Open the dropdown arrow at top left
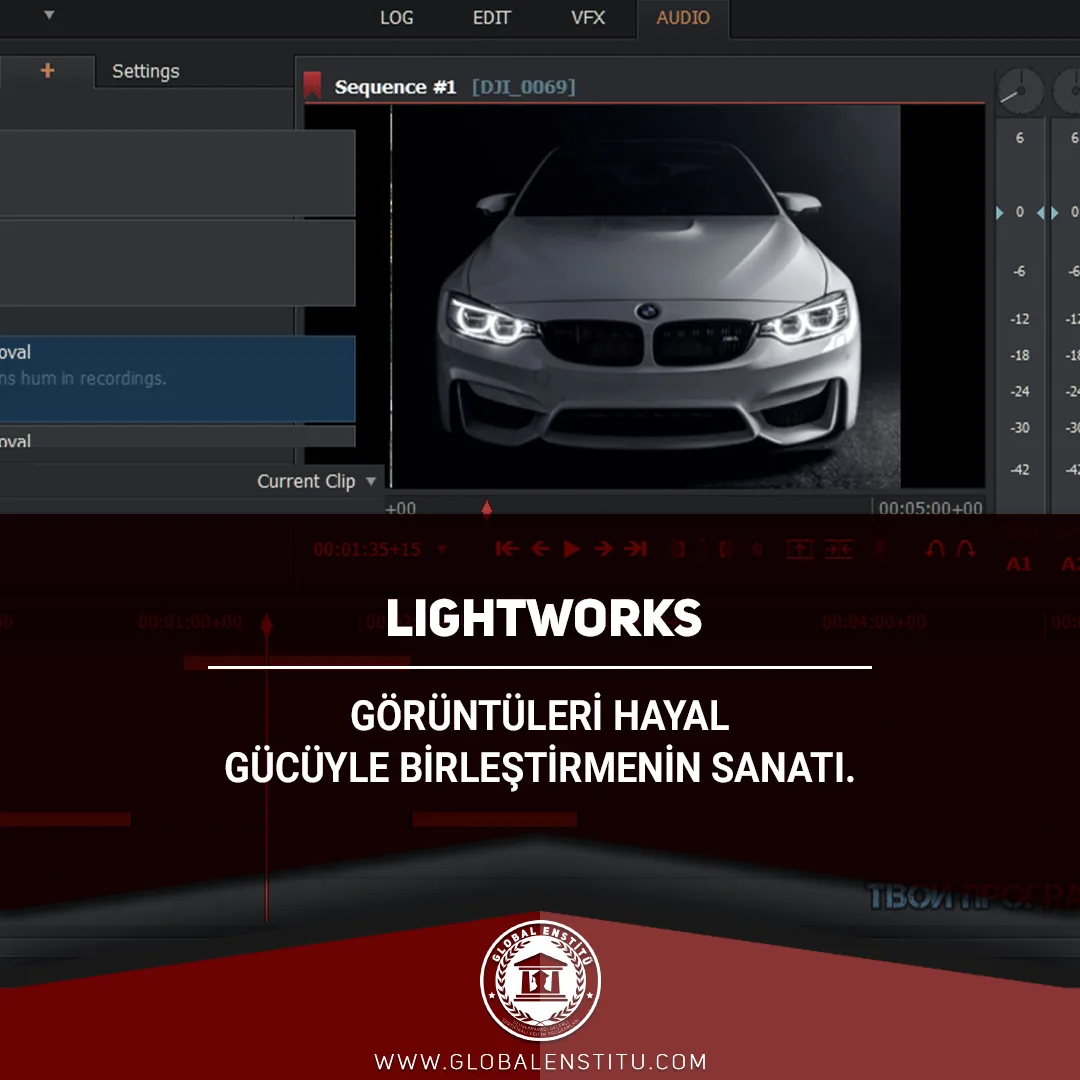1080x1080 pixels. pos(49,14)
